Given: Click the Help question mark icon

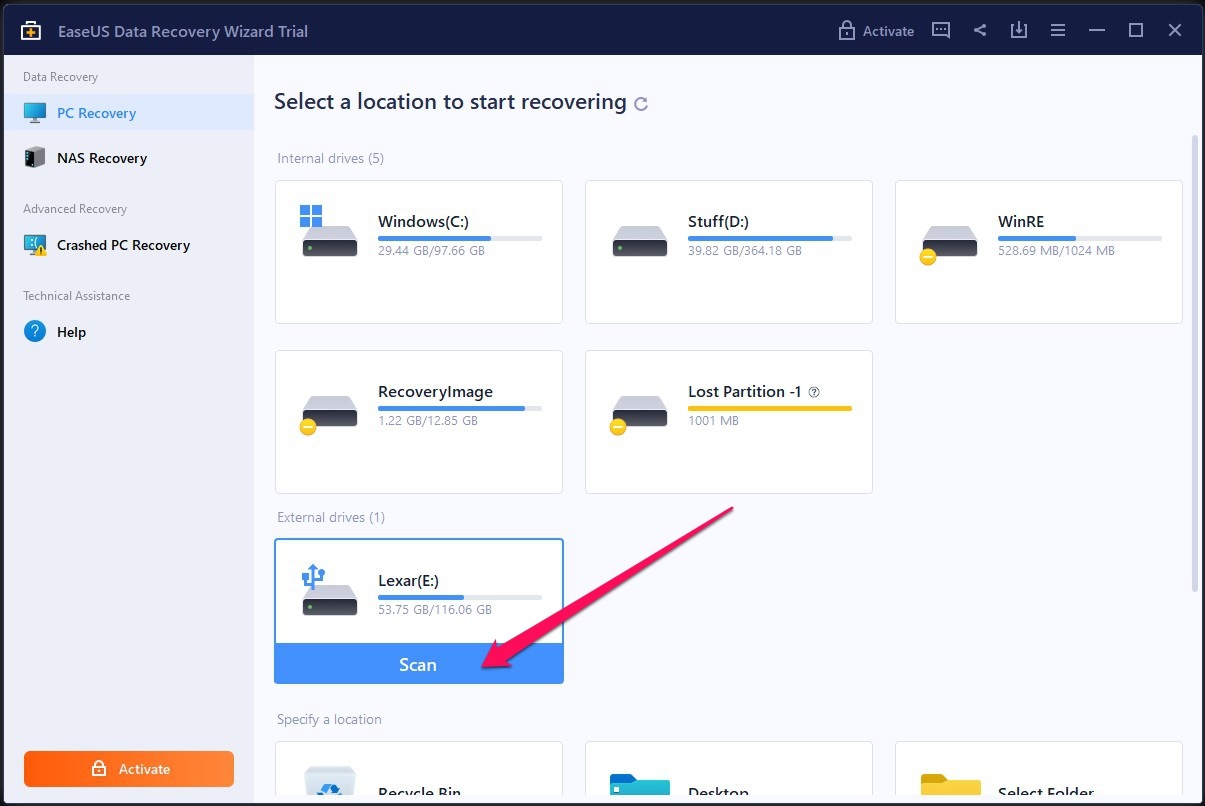Looking at the screenshot, I should (35, 331).
